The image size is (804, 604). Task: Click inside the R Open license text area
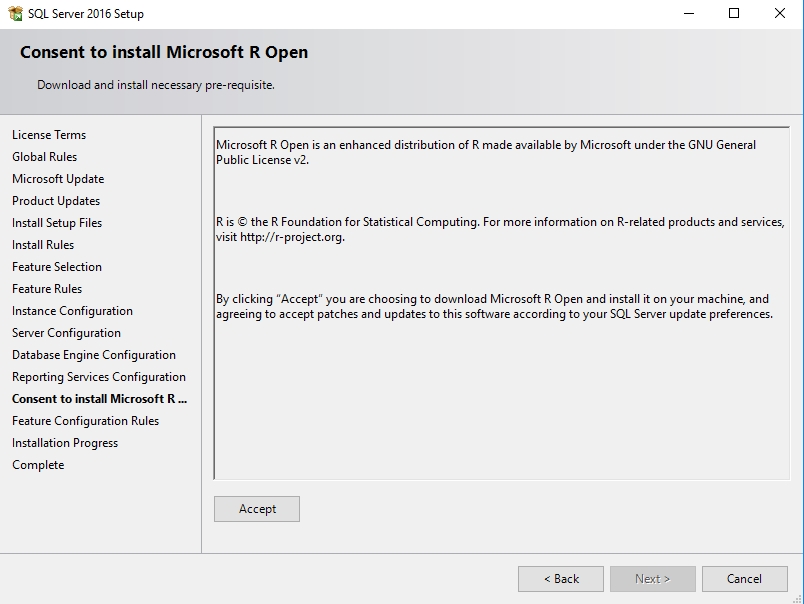[x=502, y=400]
